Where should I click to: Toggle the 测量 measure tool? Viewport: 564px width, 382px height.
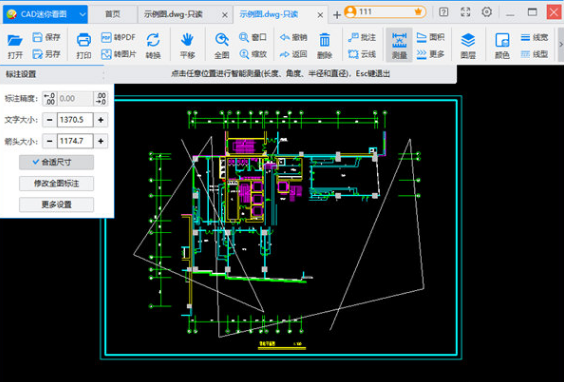(x=399, y=46)
